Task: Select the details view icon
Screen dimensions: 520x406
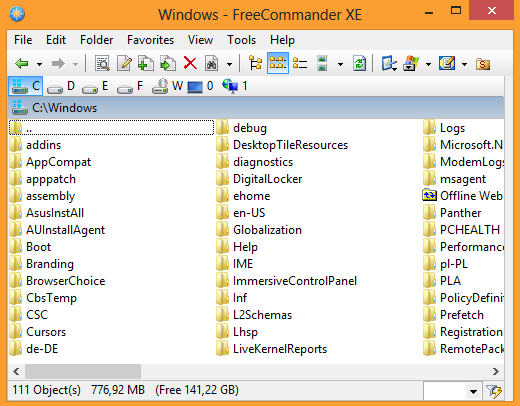Action: tap(300, 63)
